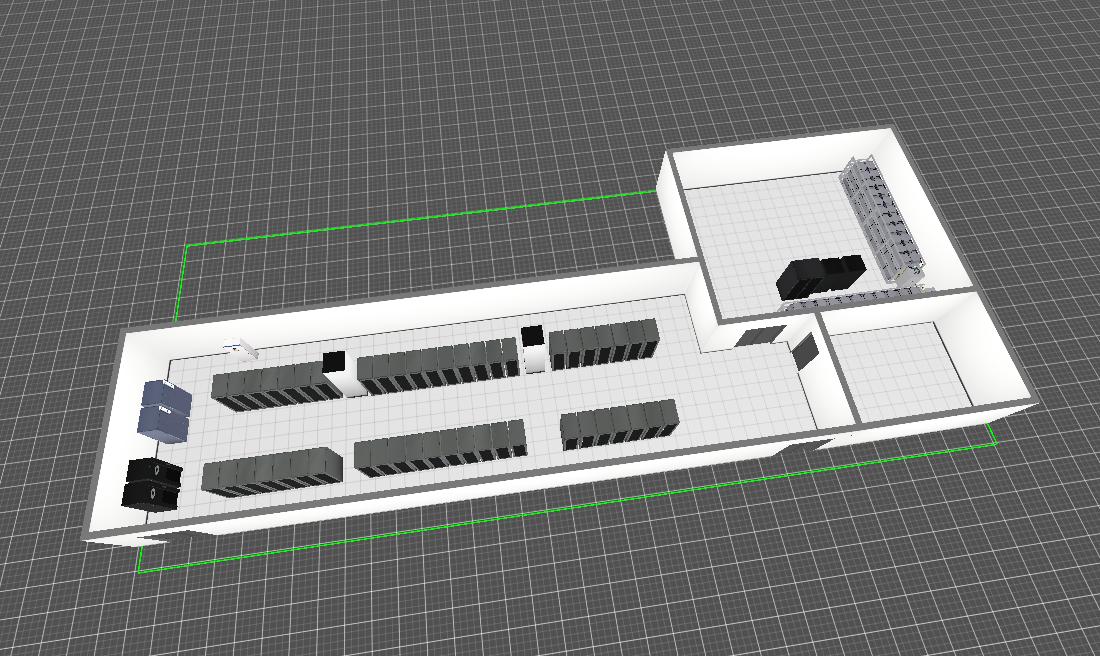Select the blue-gray equipment unit on left wall
Viewport: 1100px width, 656px height.
[163, 410]
